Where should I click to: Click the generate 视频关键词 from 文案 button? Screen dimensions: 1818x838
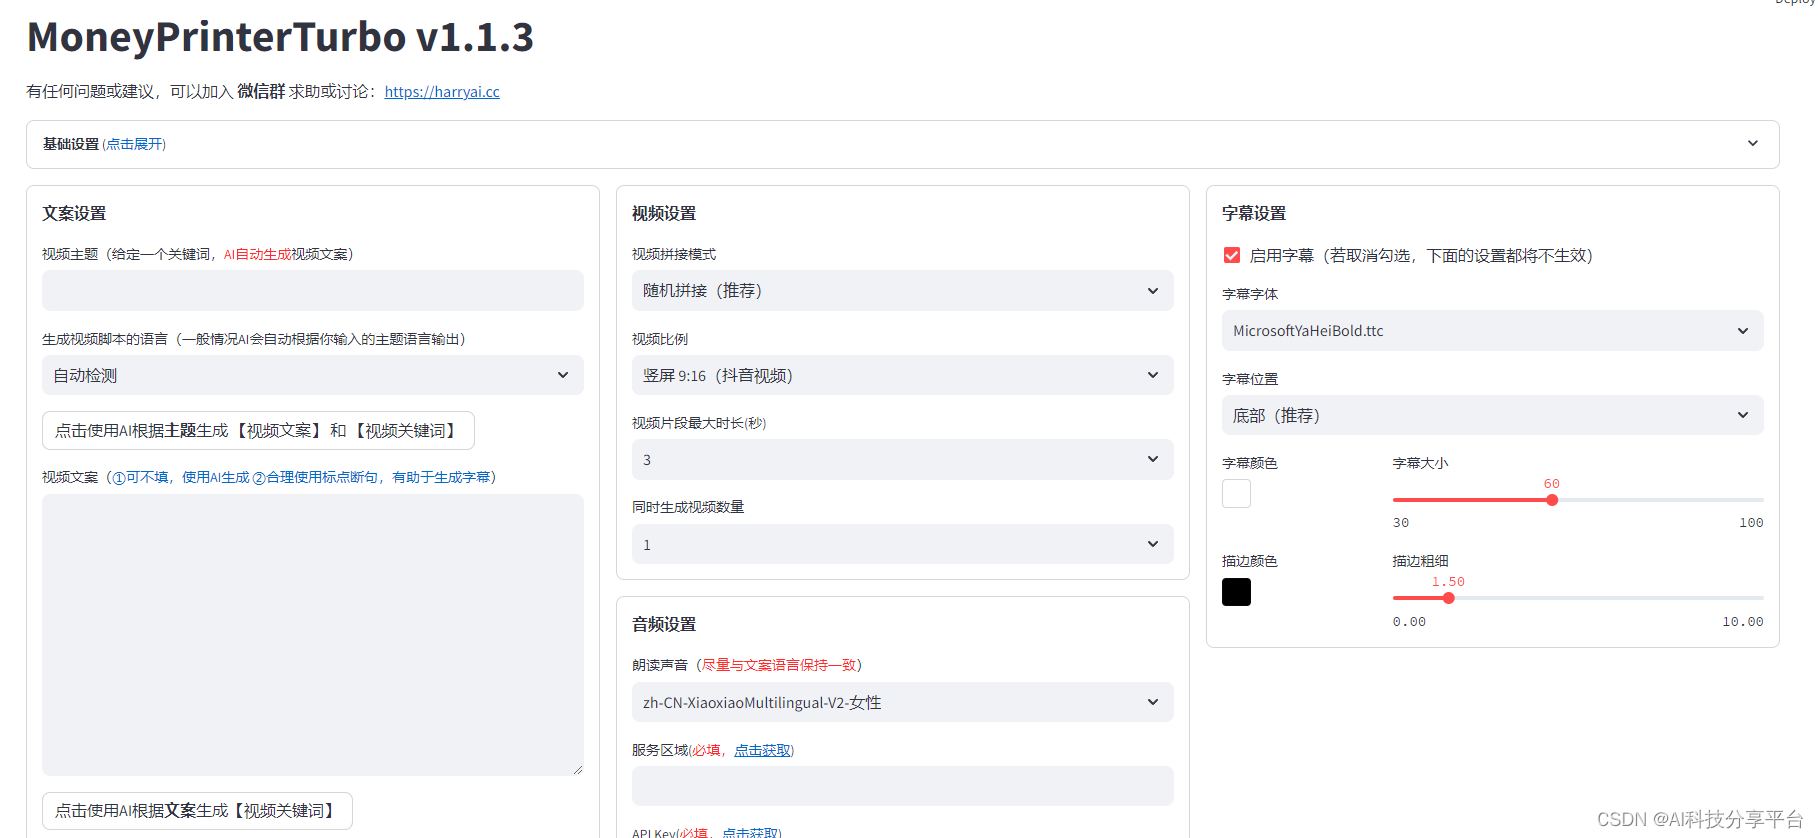[x=197, y=811]
